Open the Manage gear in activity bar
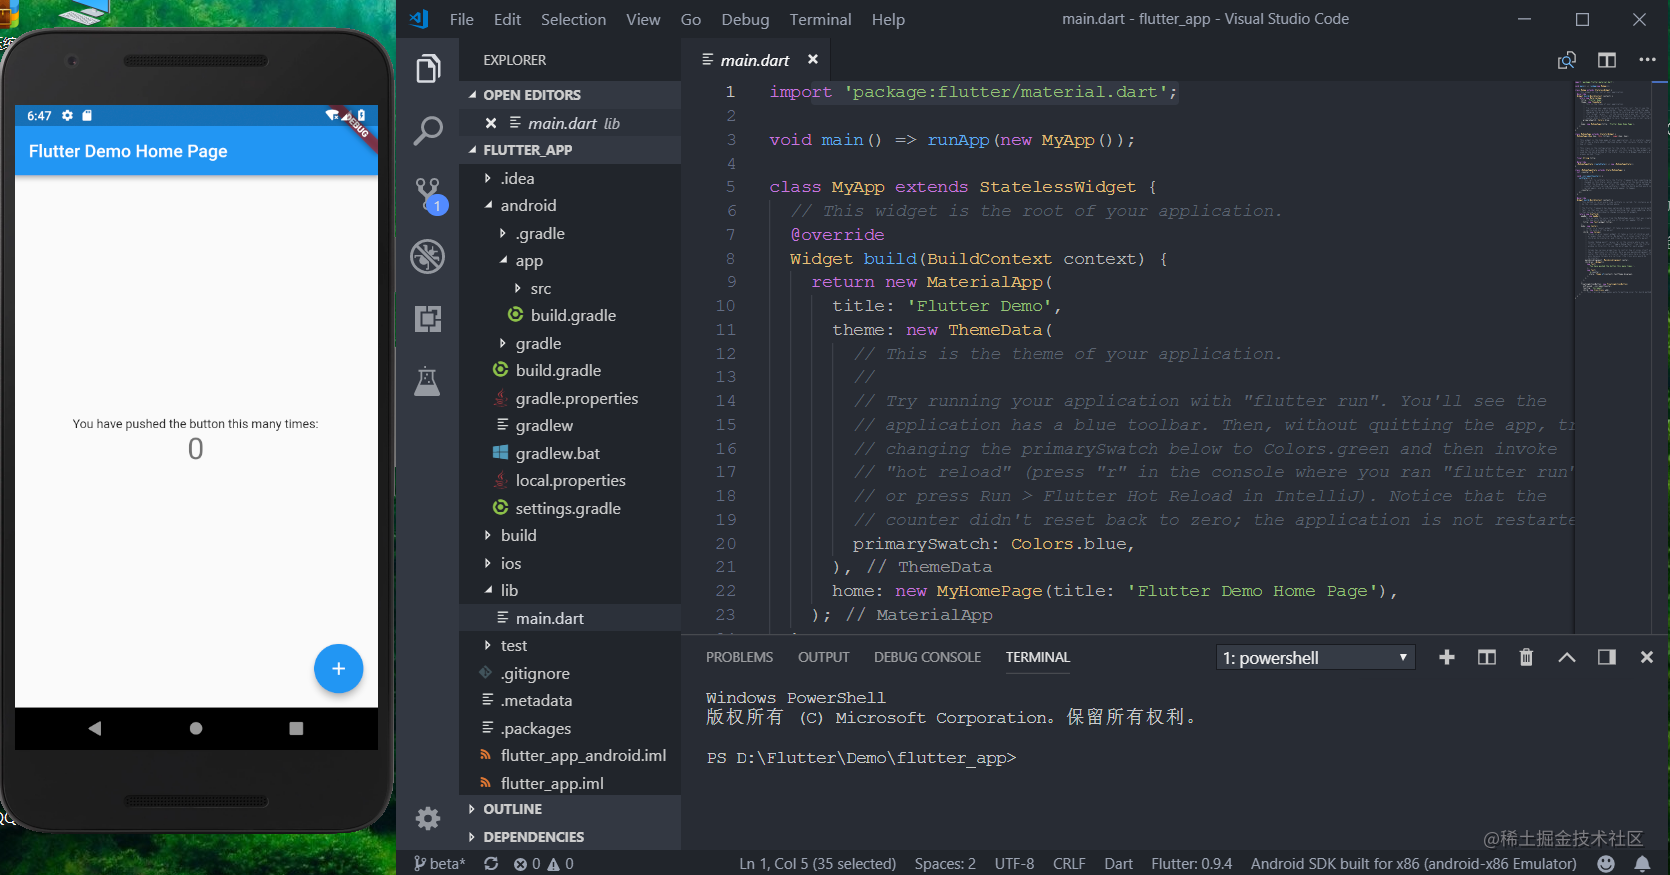1670x875 pixels. (428, 819)
